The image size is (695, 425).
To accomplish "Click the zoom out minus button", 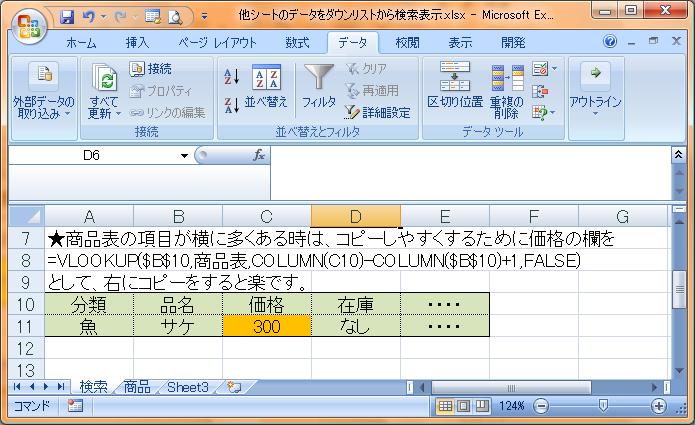I will click(541, 406).
